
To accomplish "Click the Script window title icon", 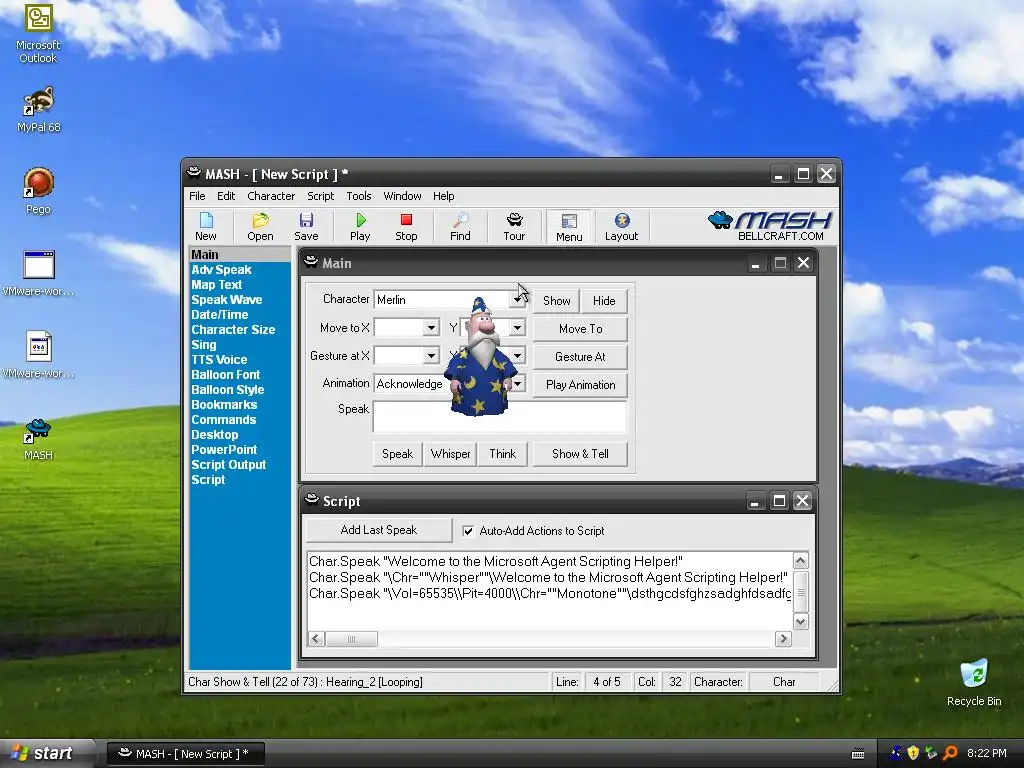I will (x=312, y=500).
